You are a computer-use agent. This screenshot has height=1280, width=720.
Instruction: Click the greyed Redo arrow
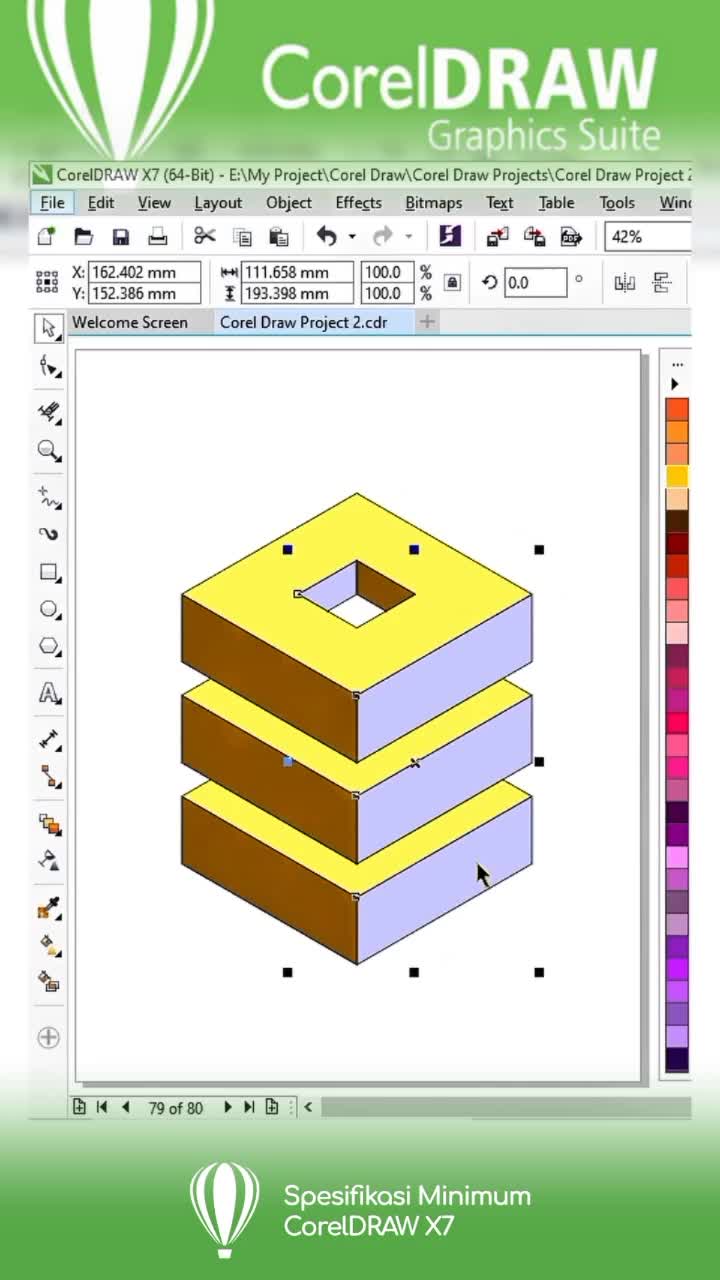pos(382,236)
